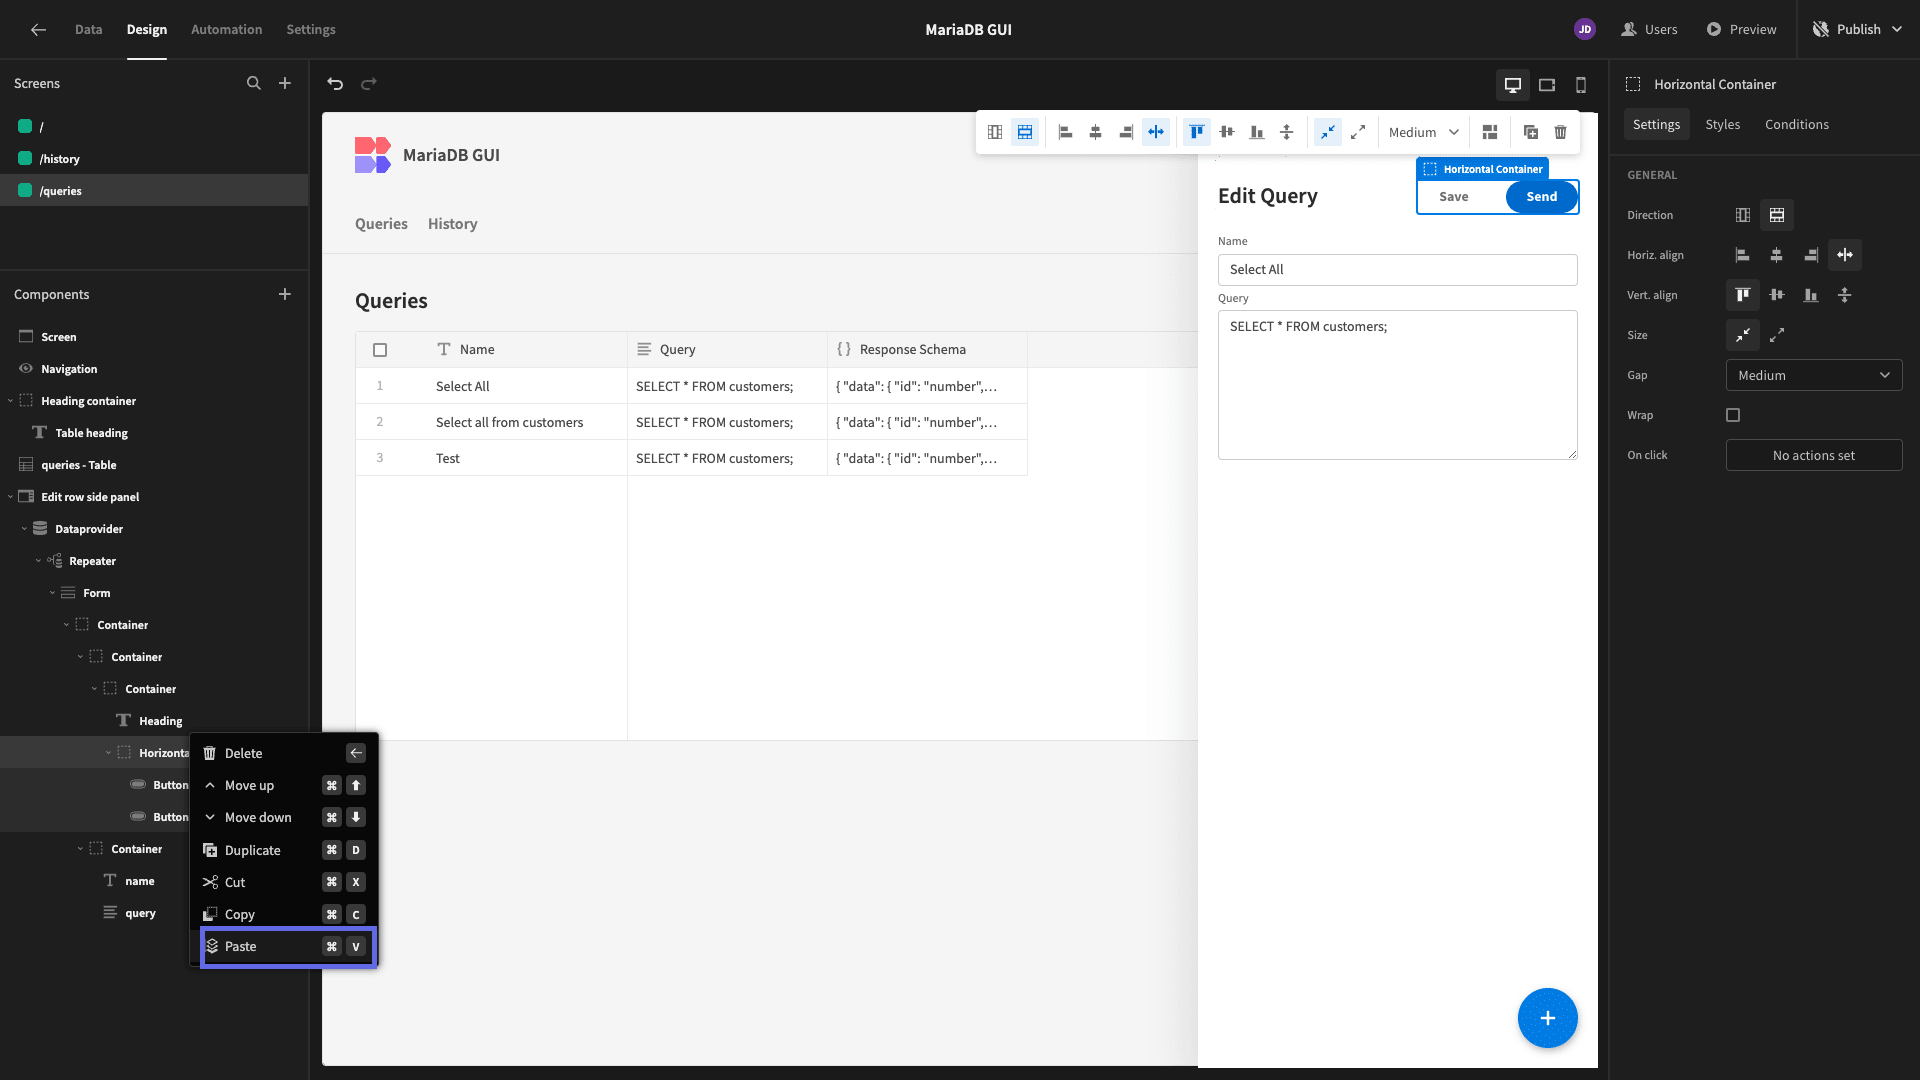1920x1080 pixels.
Task: Collapse the Edit row side panel tree node
Action: tap(11, 497)
